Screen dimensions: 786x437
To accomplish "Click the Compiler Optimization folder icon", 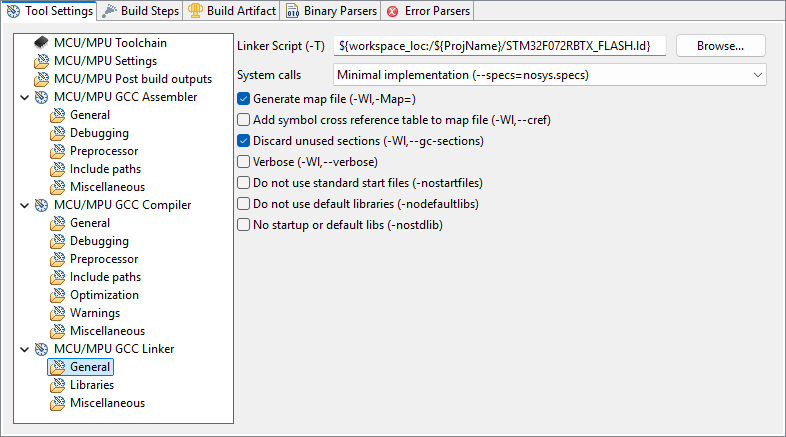I will coord(57,295).
